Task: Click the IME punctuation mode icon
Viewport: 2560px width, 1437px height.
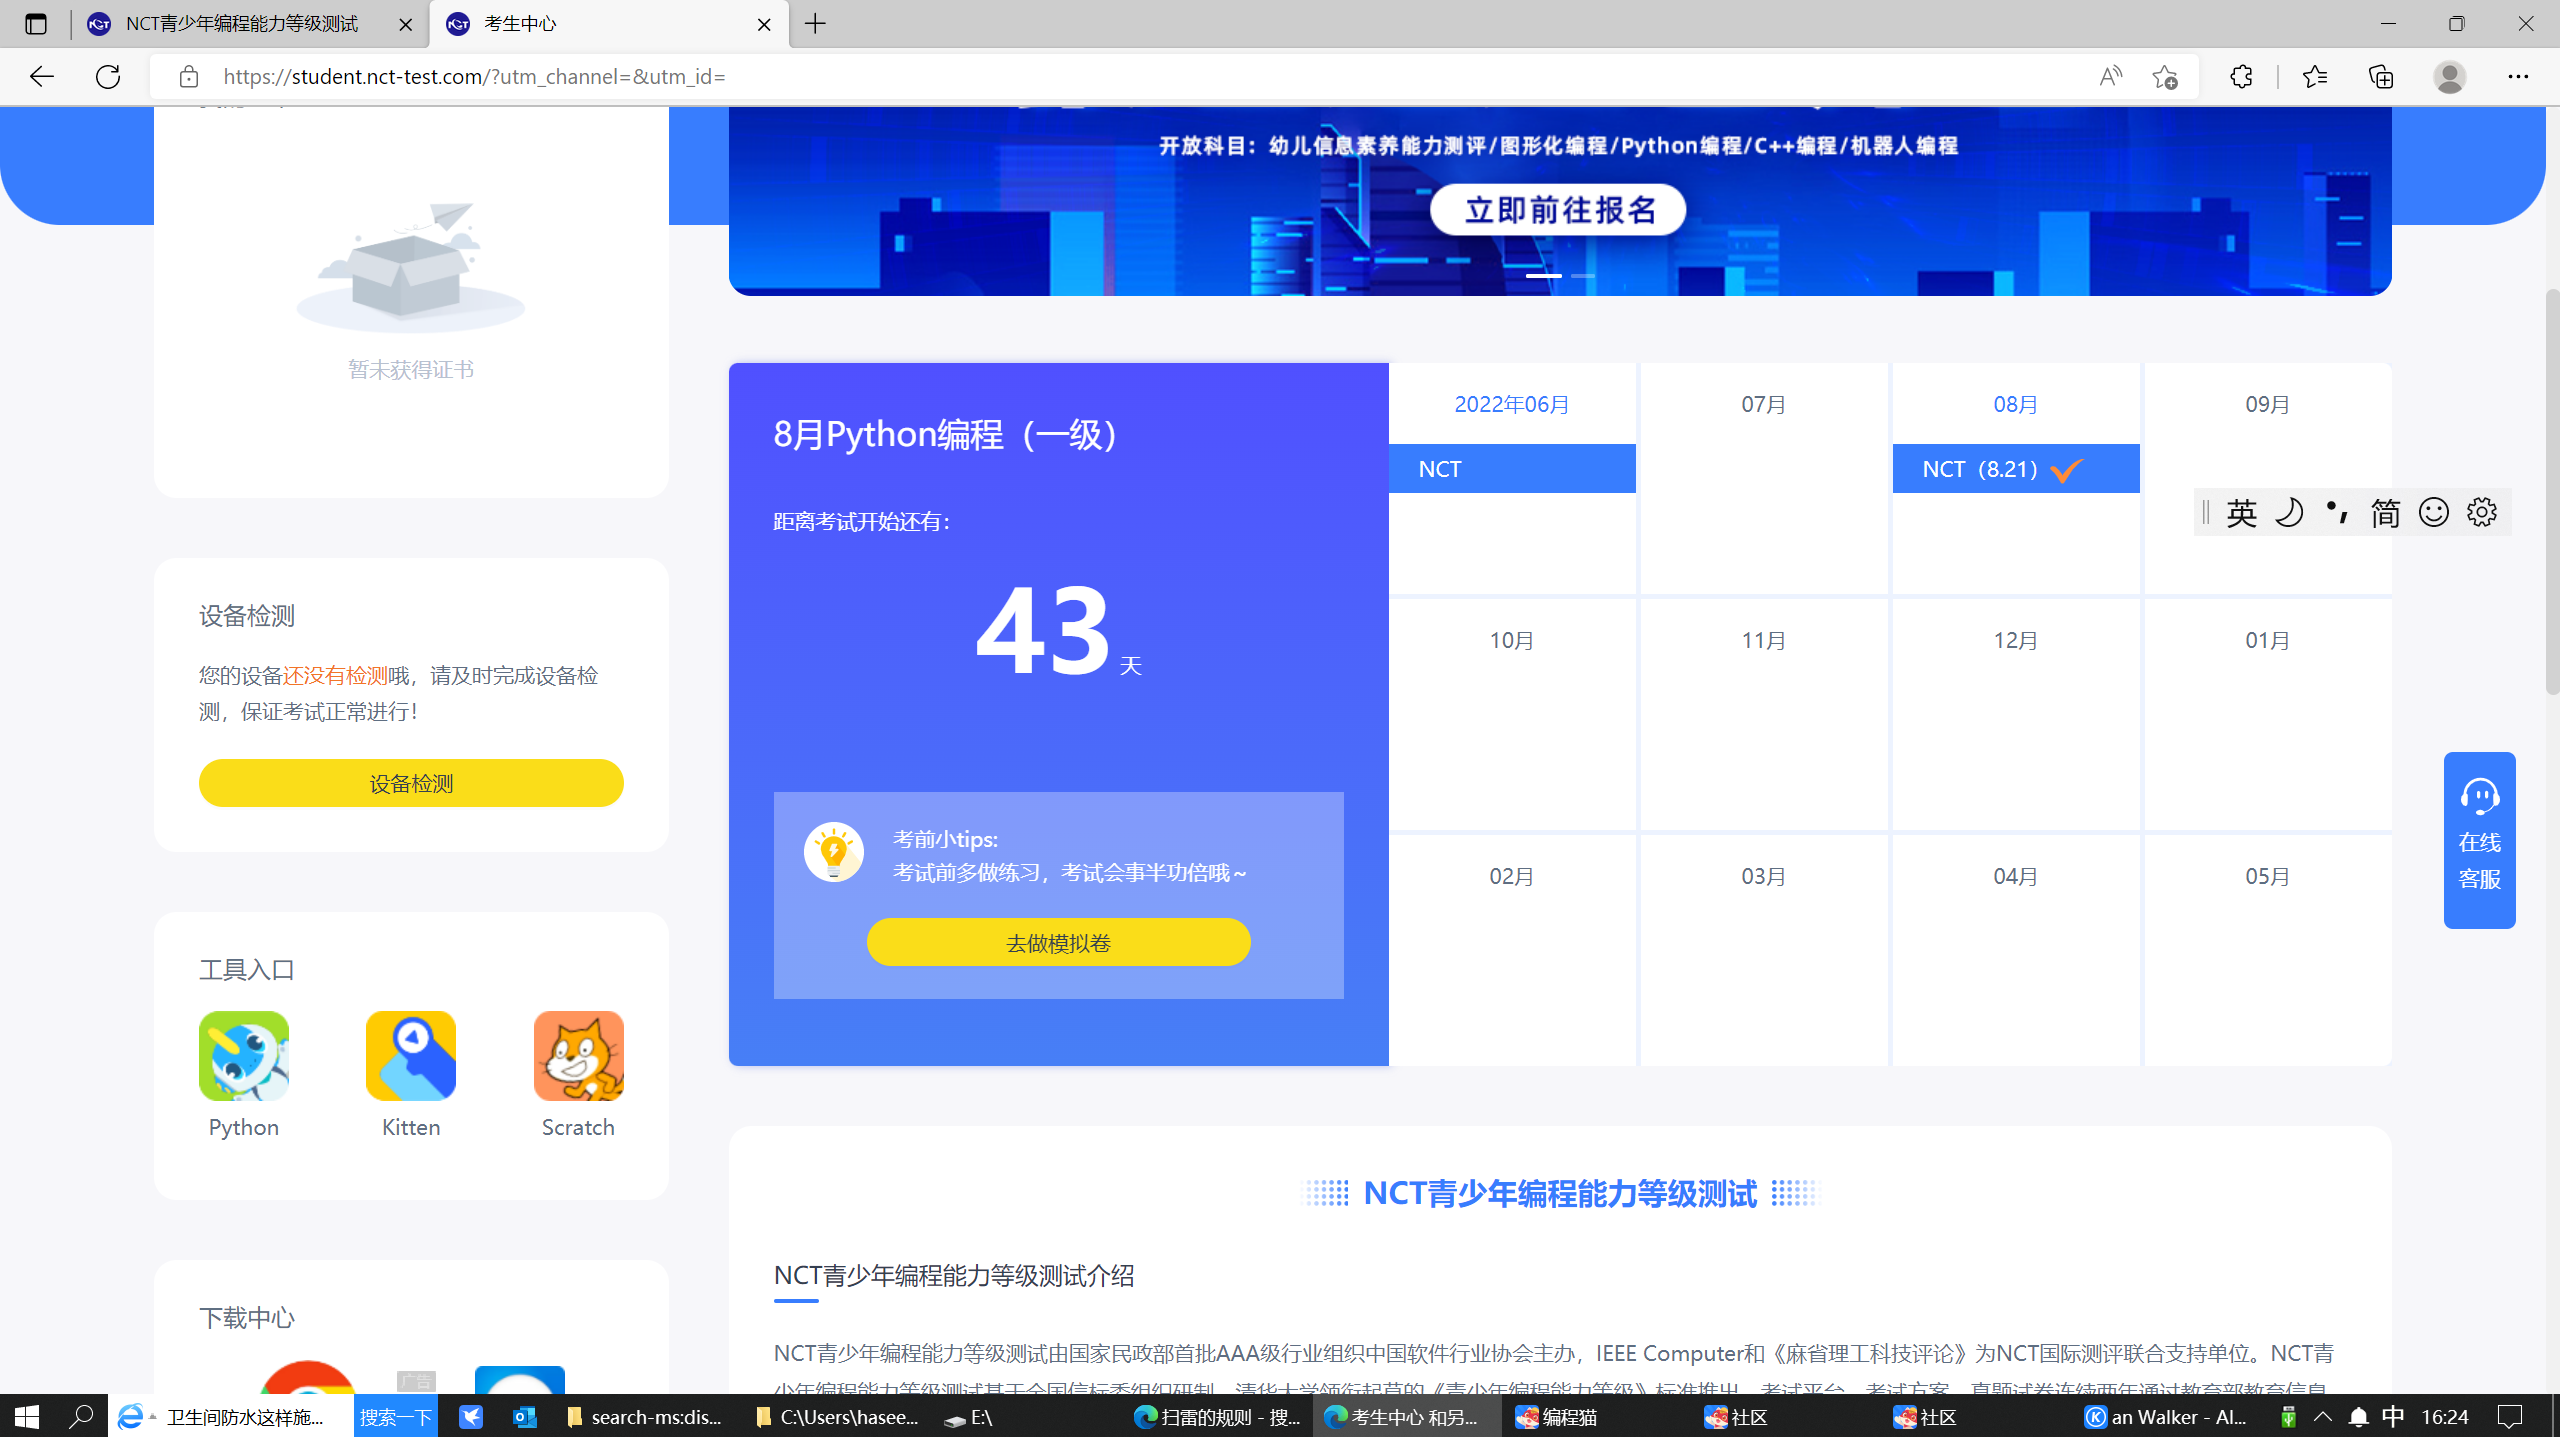Action: pos(2337,512)
